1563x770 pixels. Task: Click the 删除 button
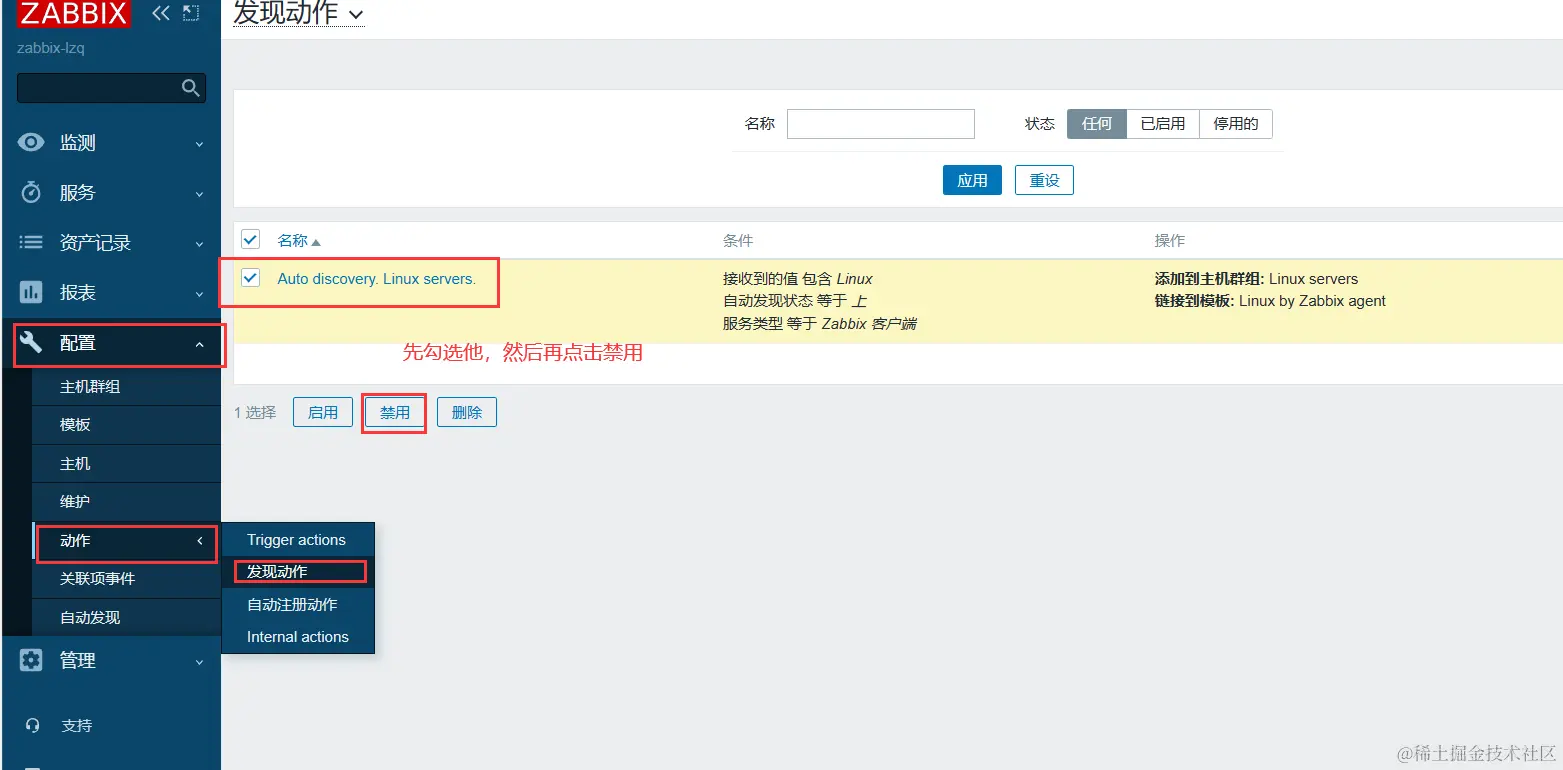467,412
